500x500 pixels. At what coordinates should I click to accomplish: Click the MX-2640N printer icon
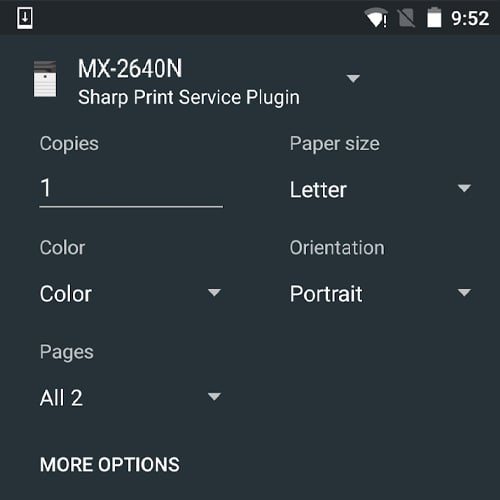tap(45, 79)
